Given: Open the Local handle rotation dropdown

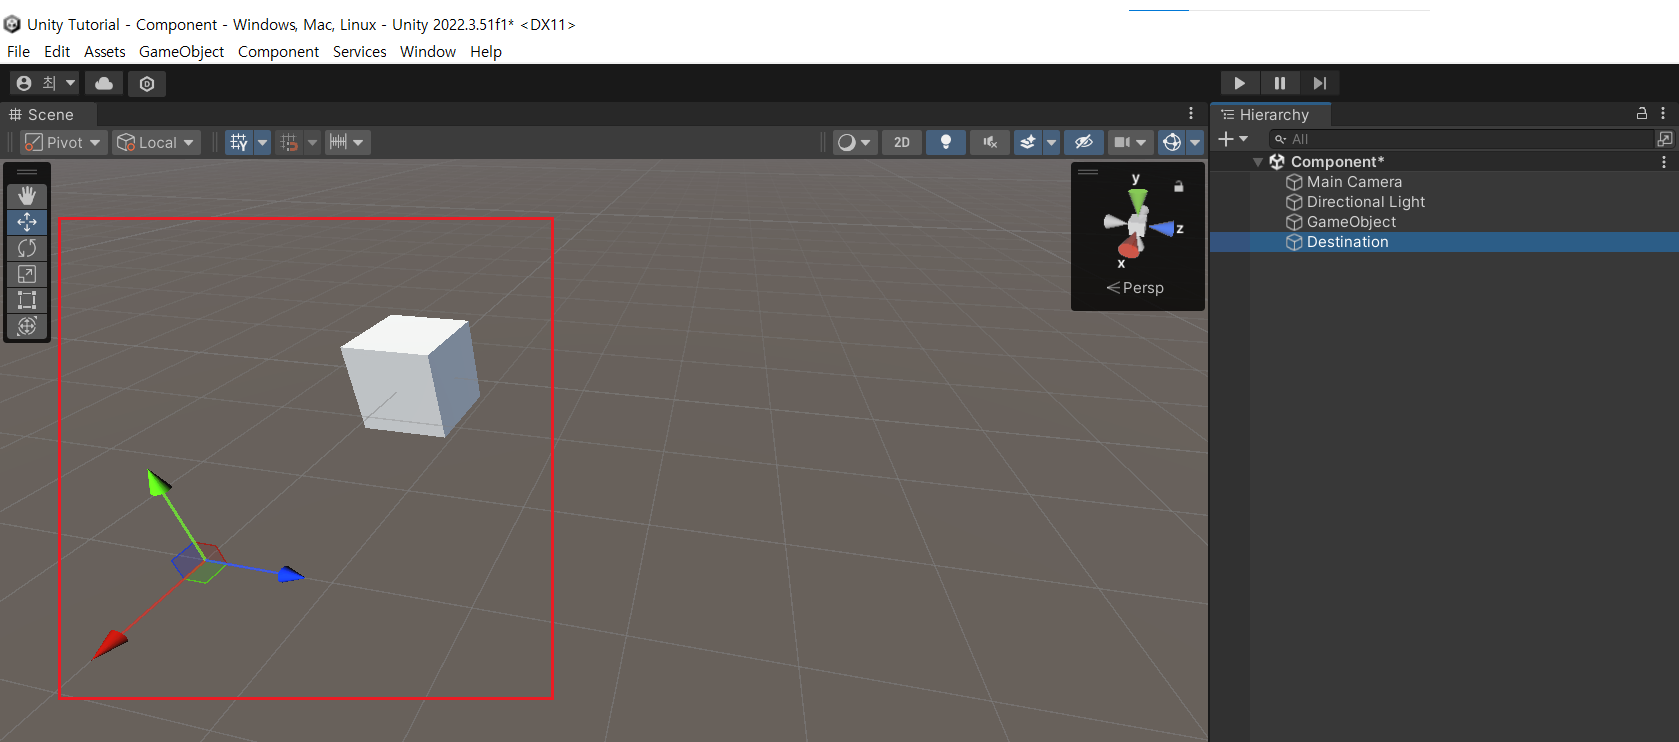Looking at the screenshot, I should 156,142.
